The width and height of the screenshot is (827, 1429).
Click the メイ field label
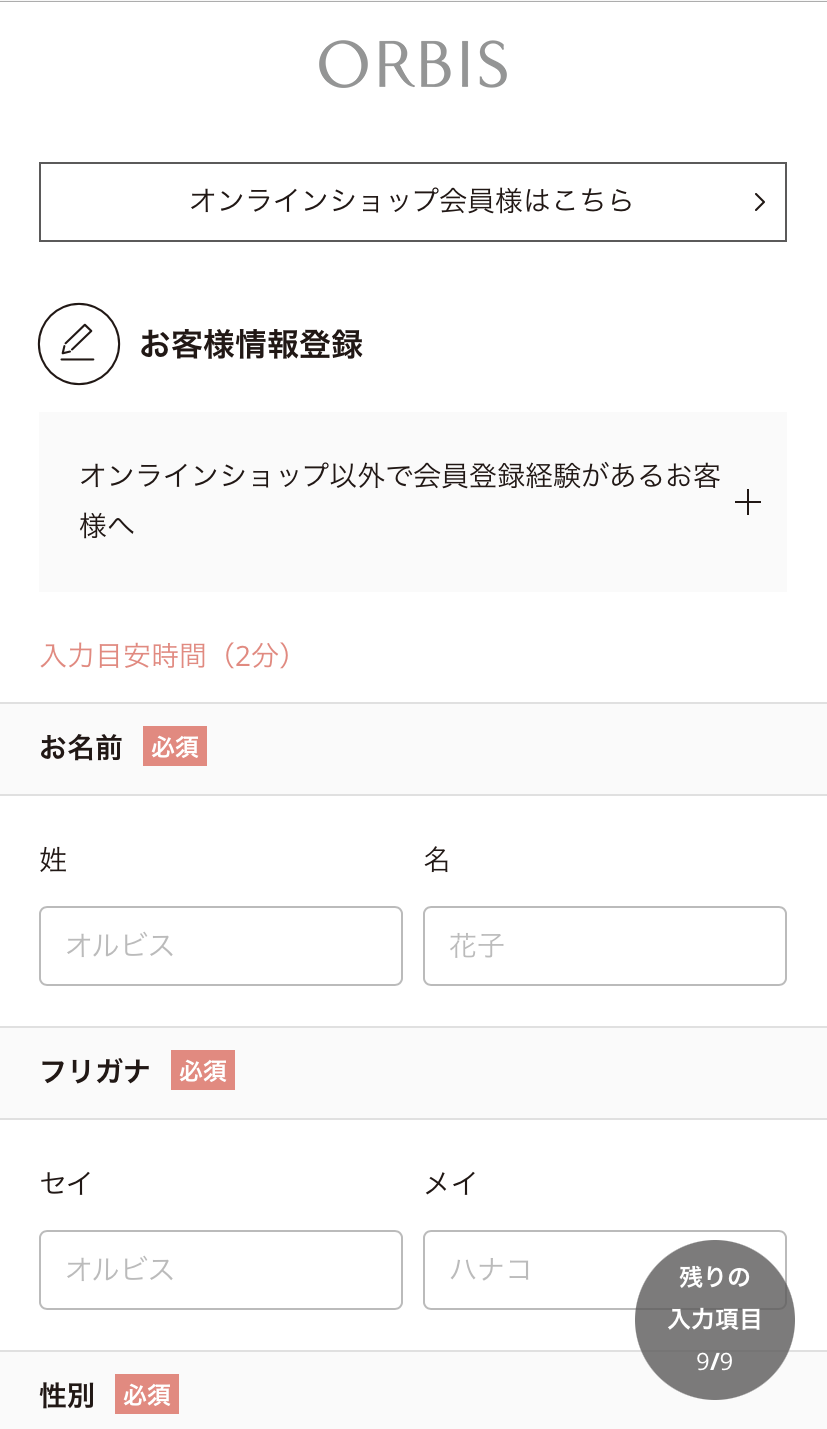pyautogui.click(x=450, y=1184)
